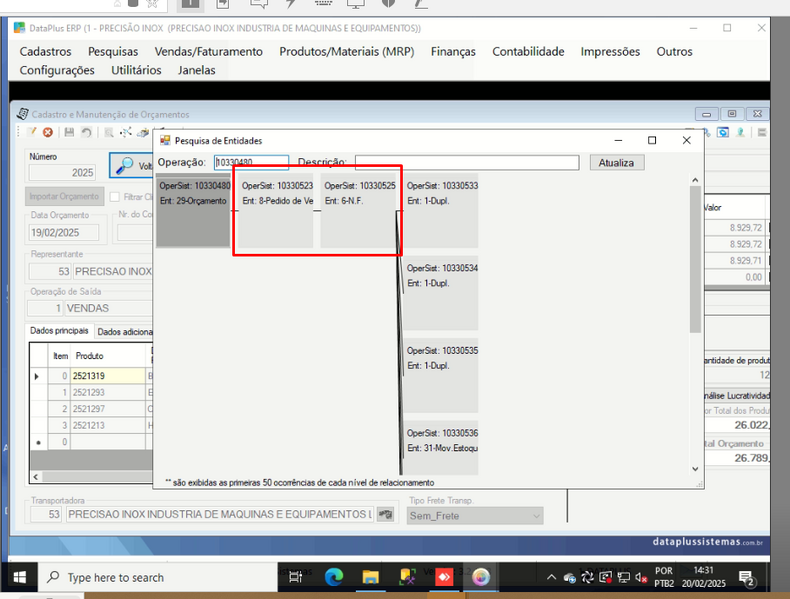This screenshot has width=790, height=599.
Task: Click the grey list icon at toolbar right end
Action: [x=762, y=132]
